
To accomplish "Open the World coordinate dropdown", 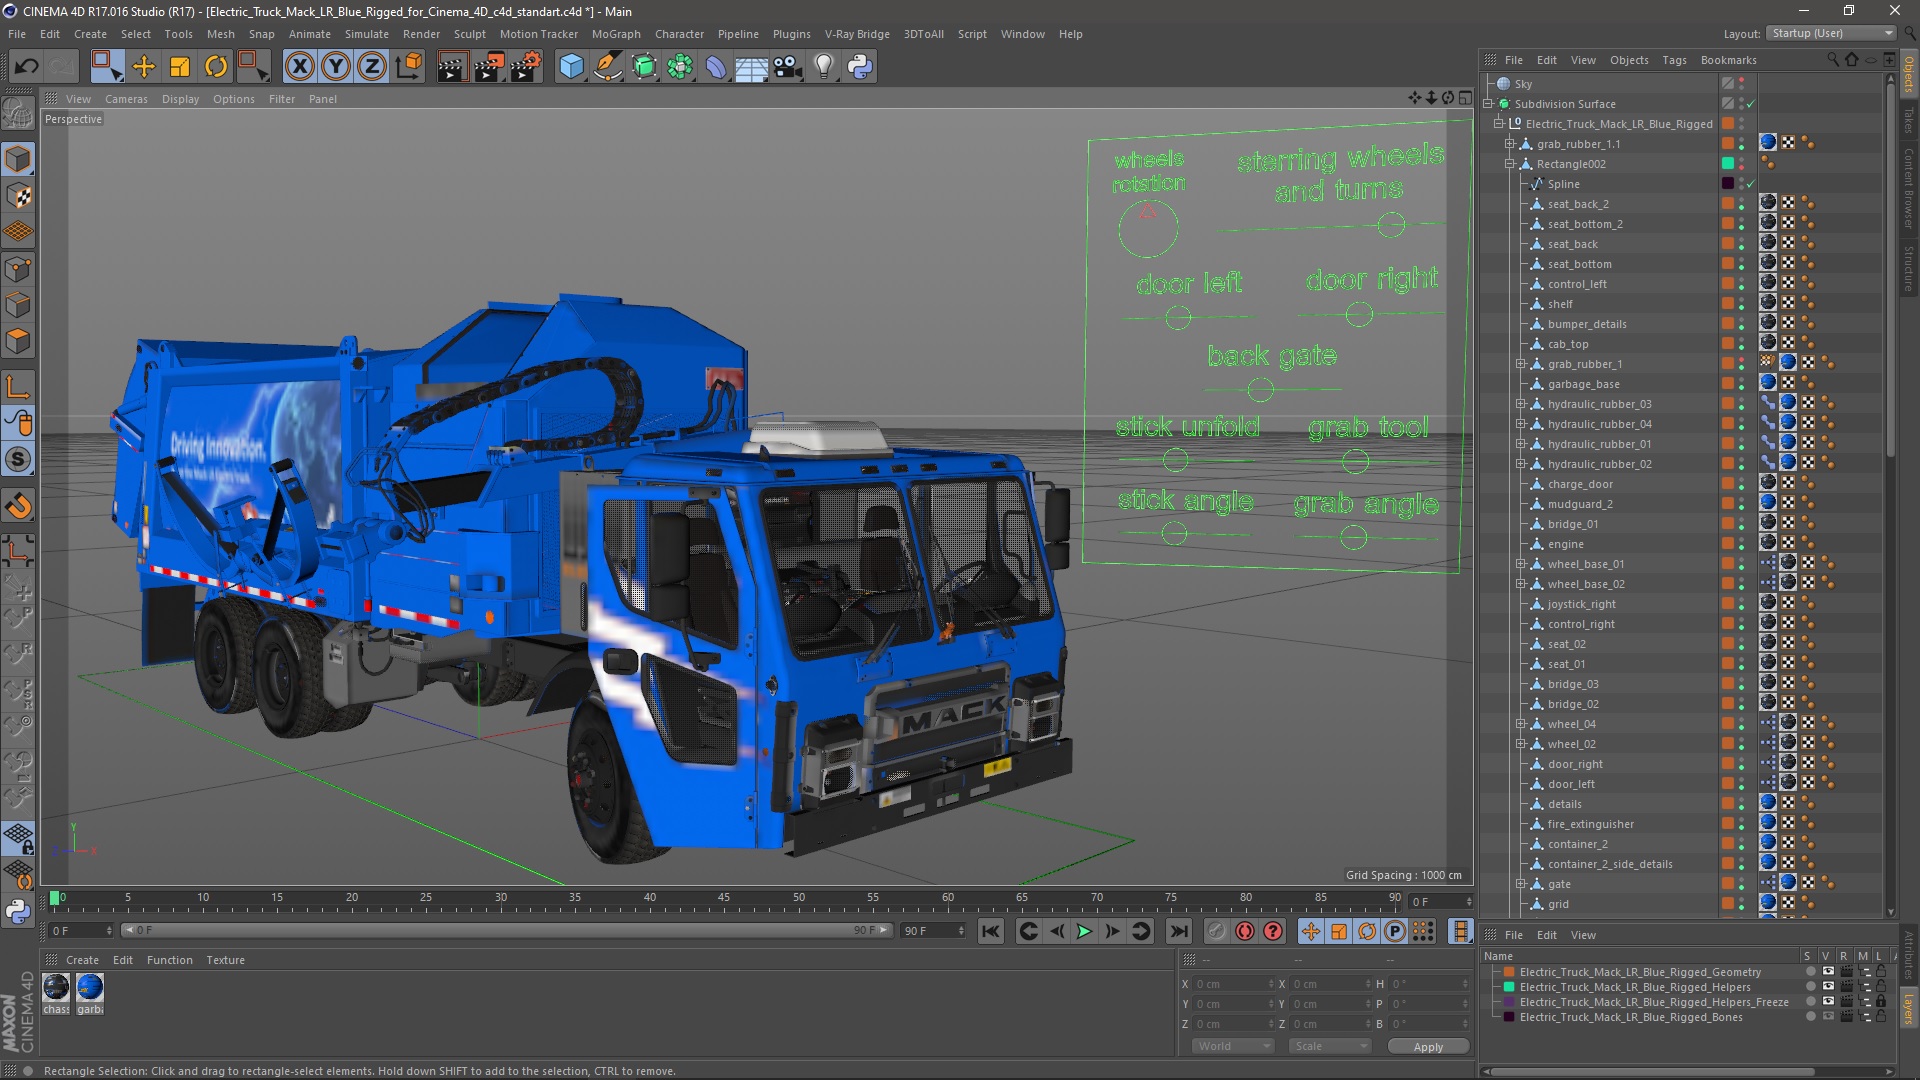I will point(1232,1046).
